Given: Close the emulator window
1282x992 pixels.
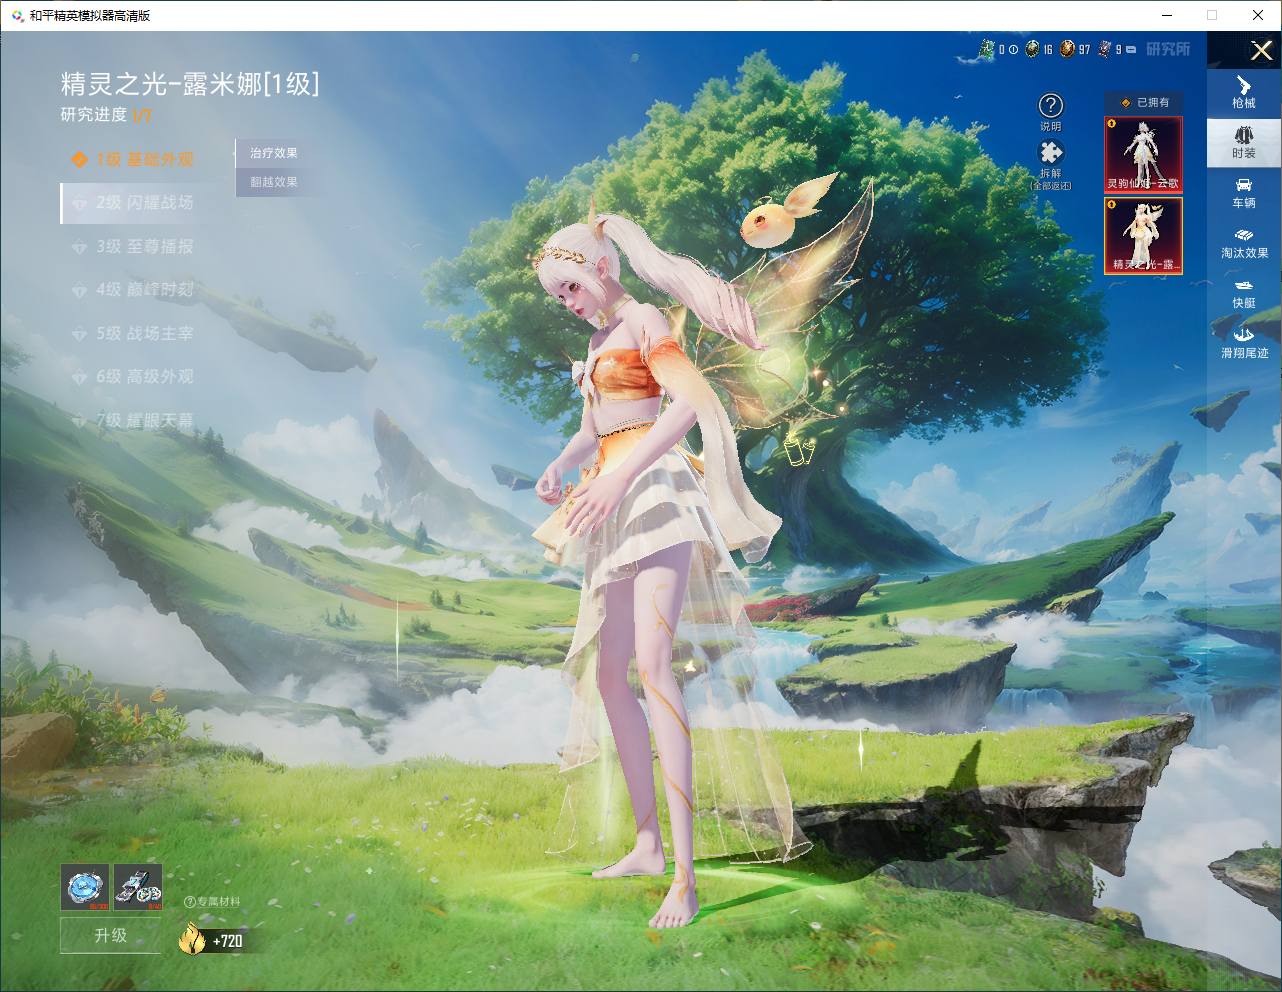Looking at the screenshot, I should (1258, 15).
